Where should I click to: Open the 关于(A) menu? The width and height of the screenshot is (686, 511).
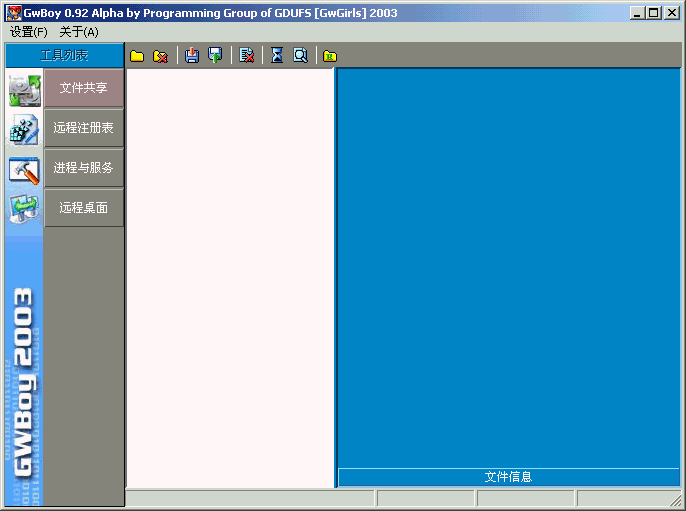[79, 32]
